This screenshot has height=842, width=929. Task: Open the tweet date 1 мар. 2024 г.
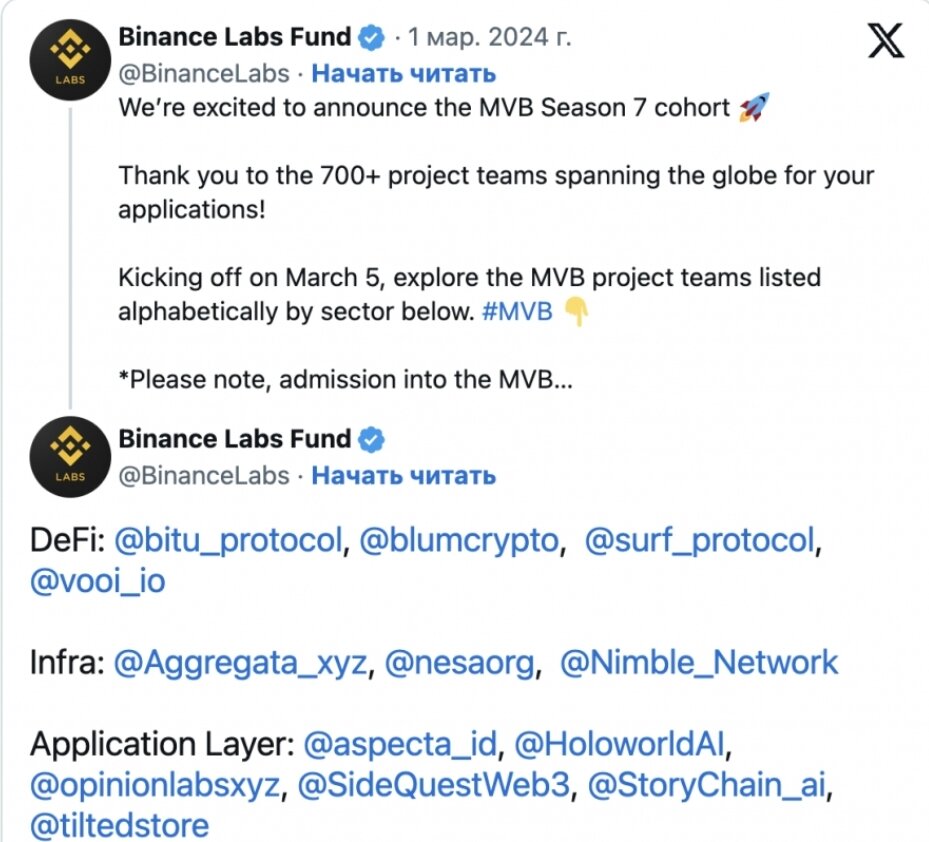coord(489,37)
